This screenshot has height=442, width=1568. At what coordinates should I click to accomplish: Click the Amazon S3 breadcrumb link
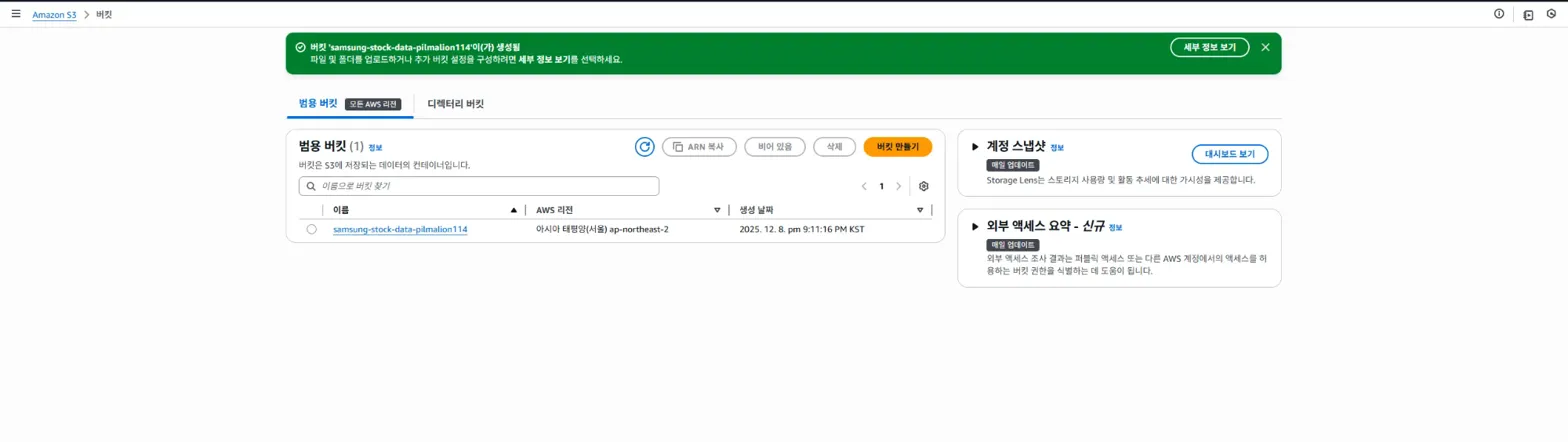54,15
